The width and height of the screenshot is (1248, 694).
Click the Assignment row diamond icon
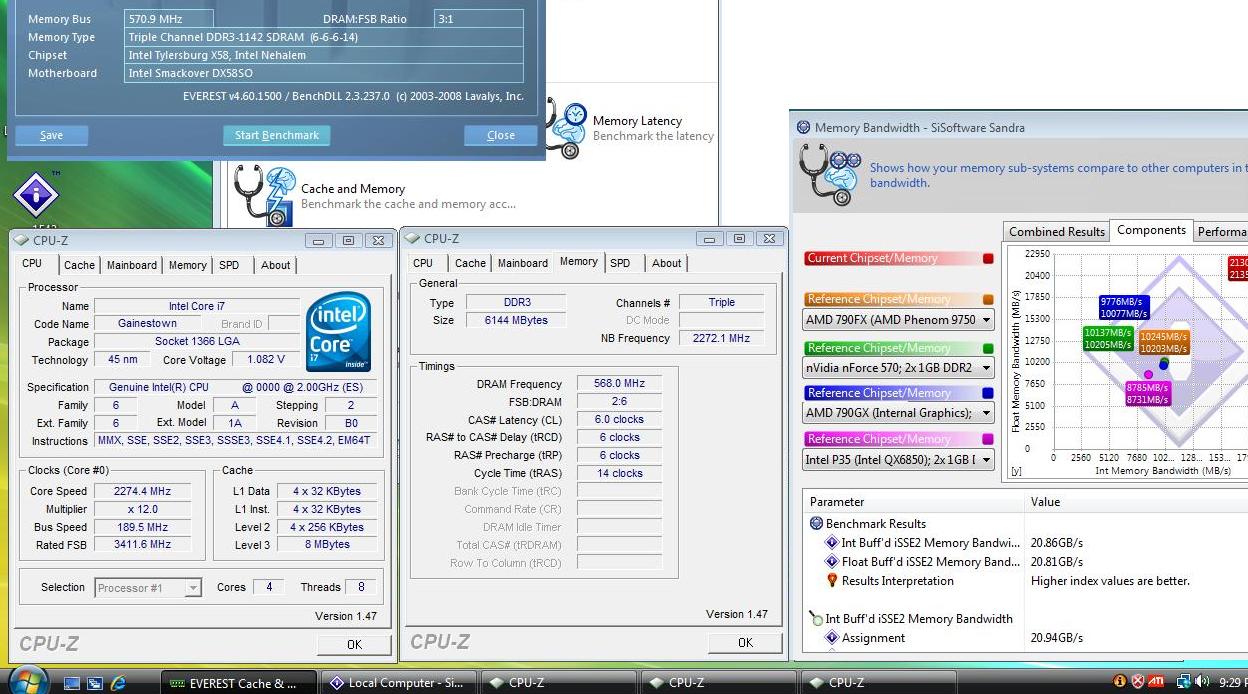831,638
